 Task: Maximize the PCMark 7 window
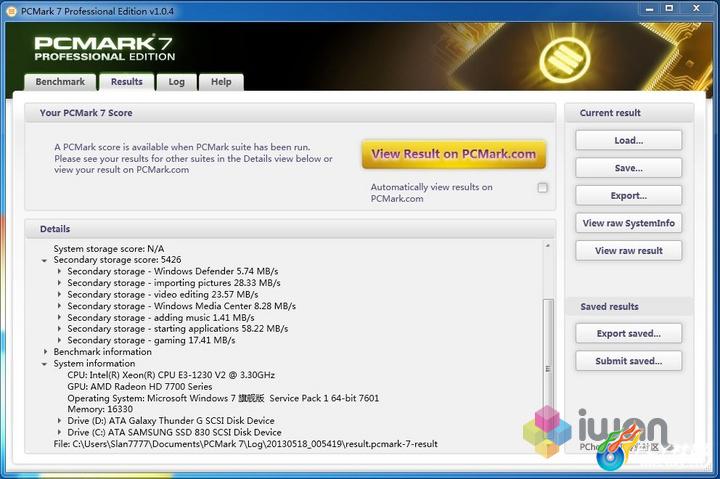(x=669, y=9)
